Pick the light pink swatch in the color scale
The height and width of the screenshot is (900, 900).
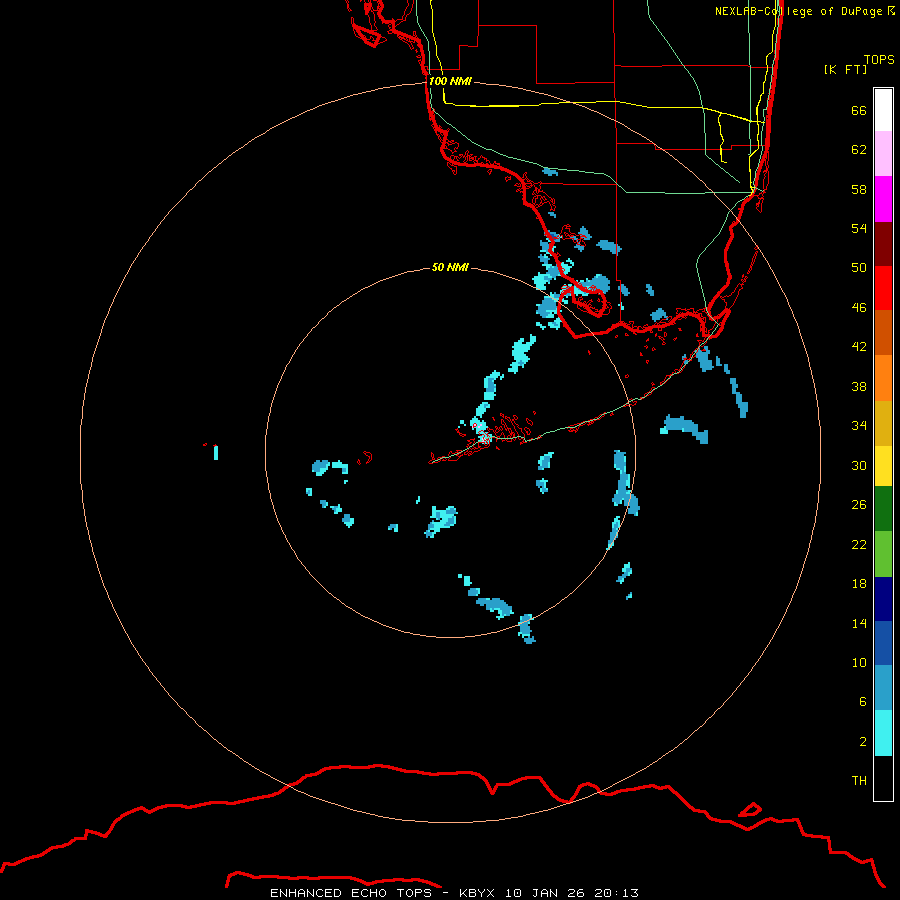[x=883, y=154]
